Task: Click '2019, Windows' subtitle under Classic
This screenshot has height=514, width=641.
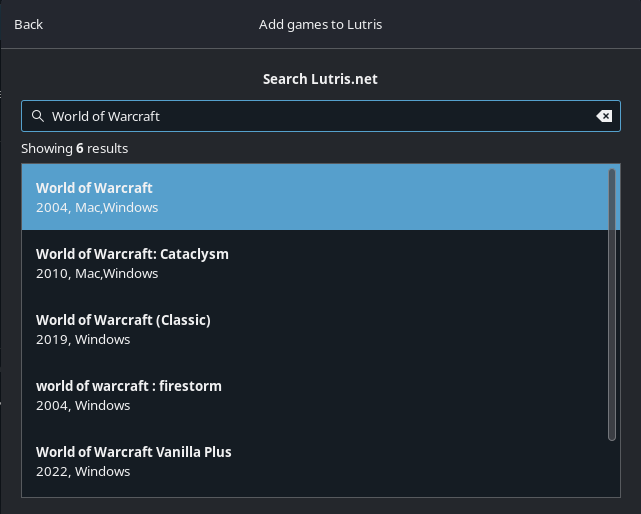Action: pyautogui.click(x=83, y=340)
